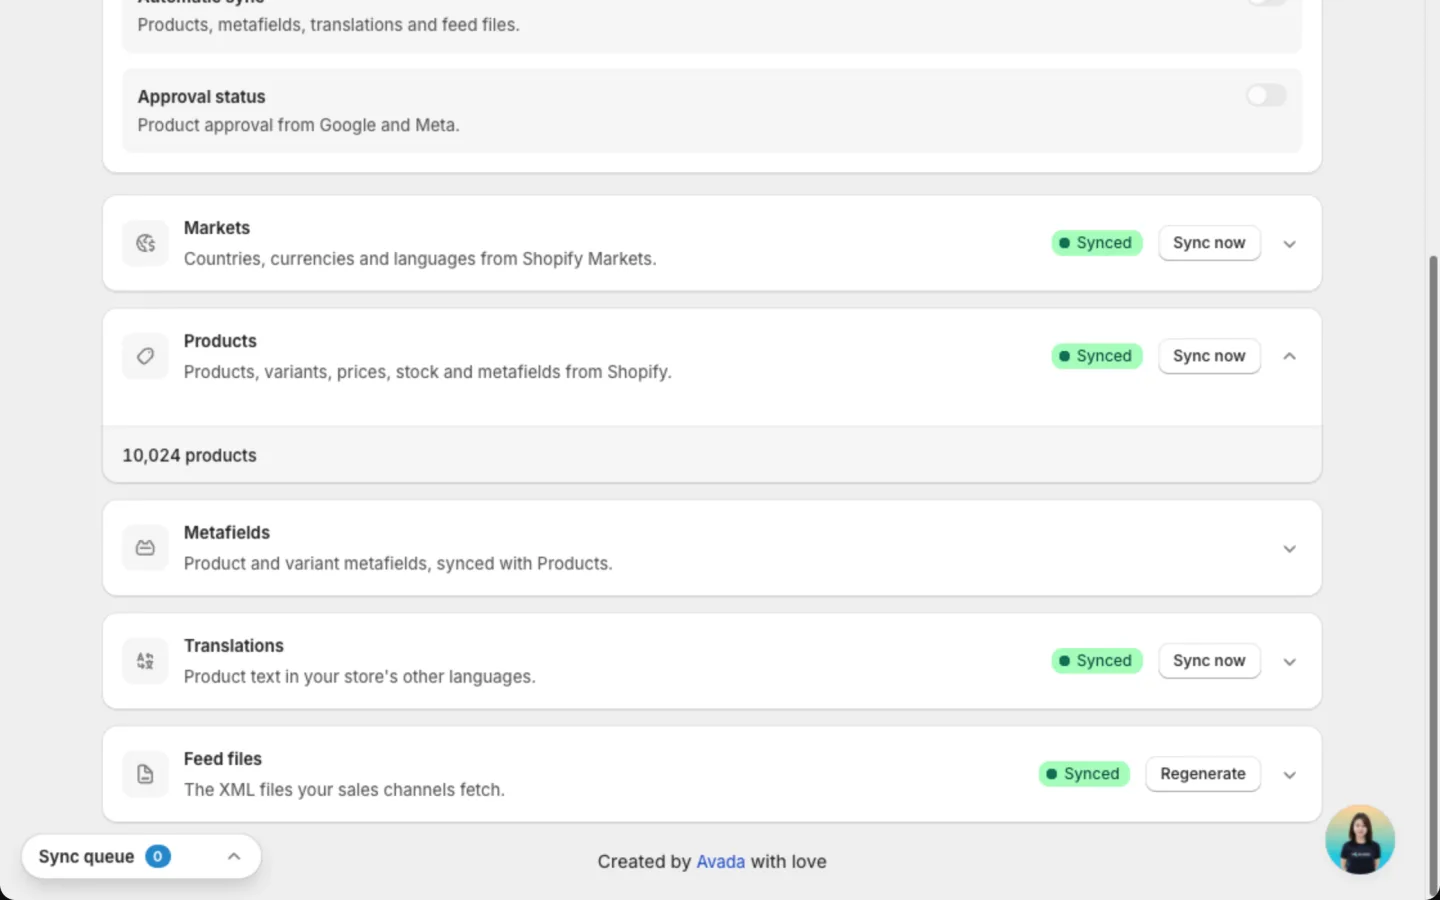
Task: Expand the Feed files section chevron
Action: (x=1290, y=775)
